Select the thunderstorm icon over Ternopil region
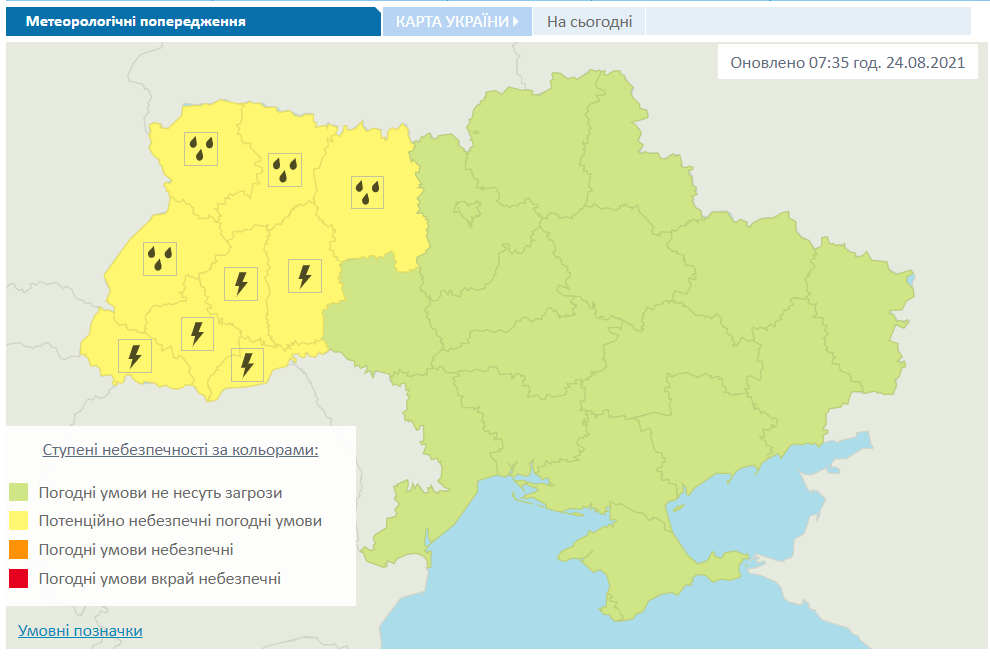 click(240, 283)
